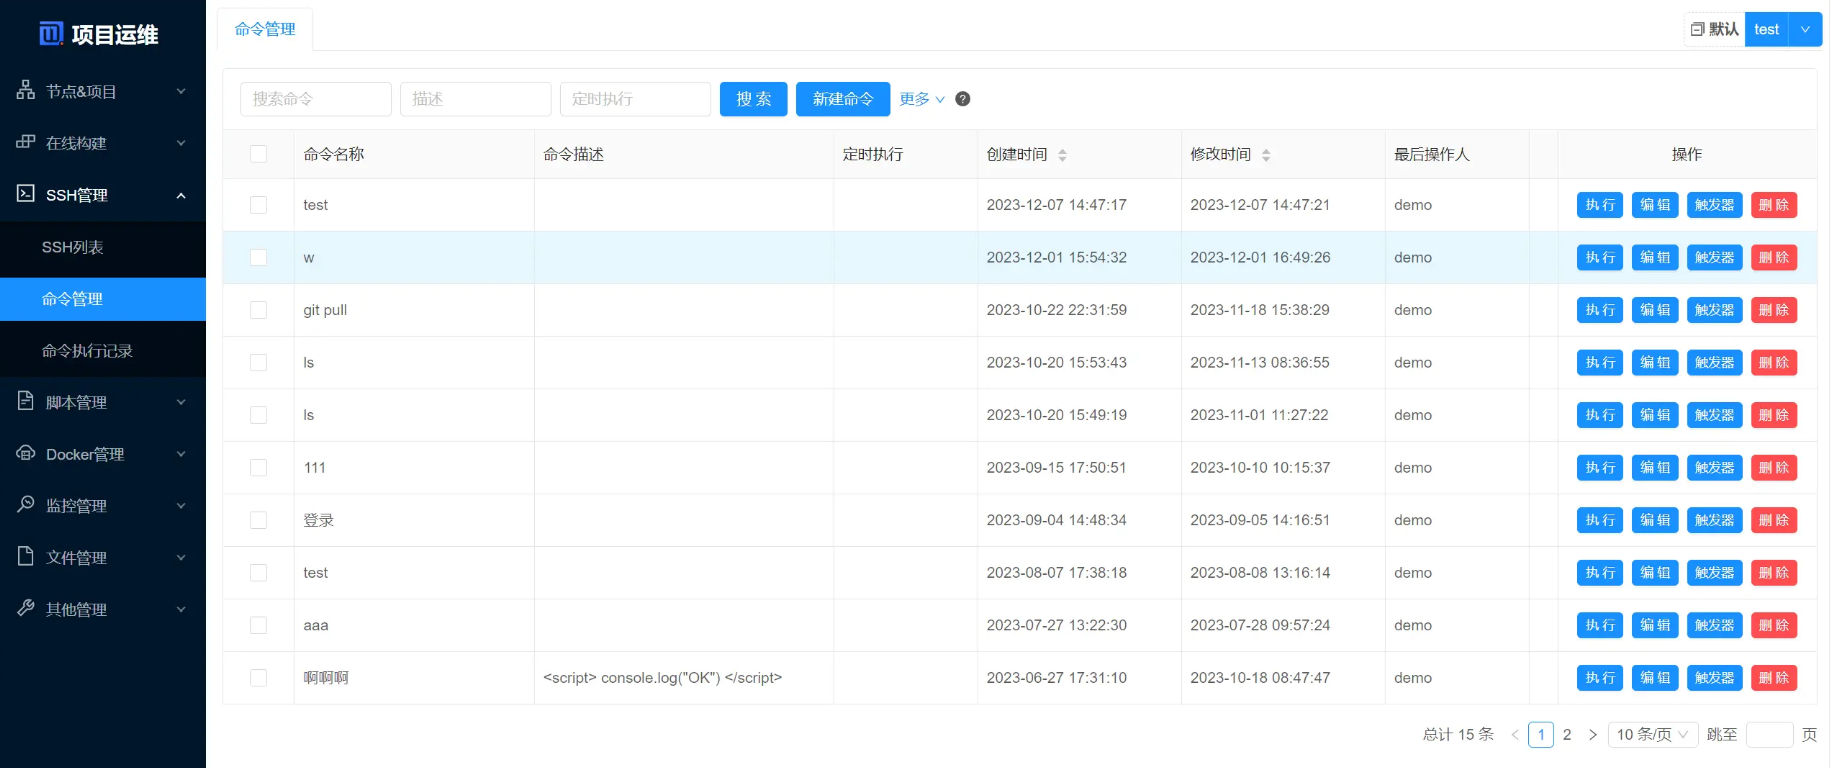This screenshot has height=768, width=1831.
Task: Click the 其他管理 wrench icon
Action: (26, 608)
